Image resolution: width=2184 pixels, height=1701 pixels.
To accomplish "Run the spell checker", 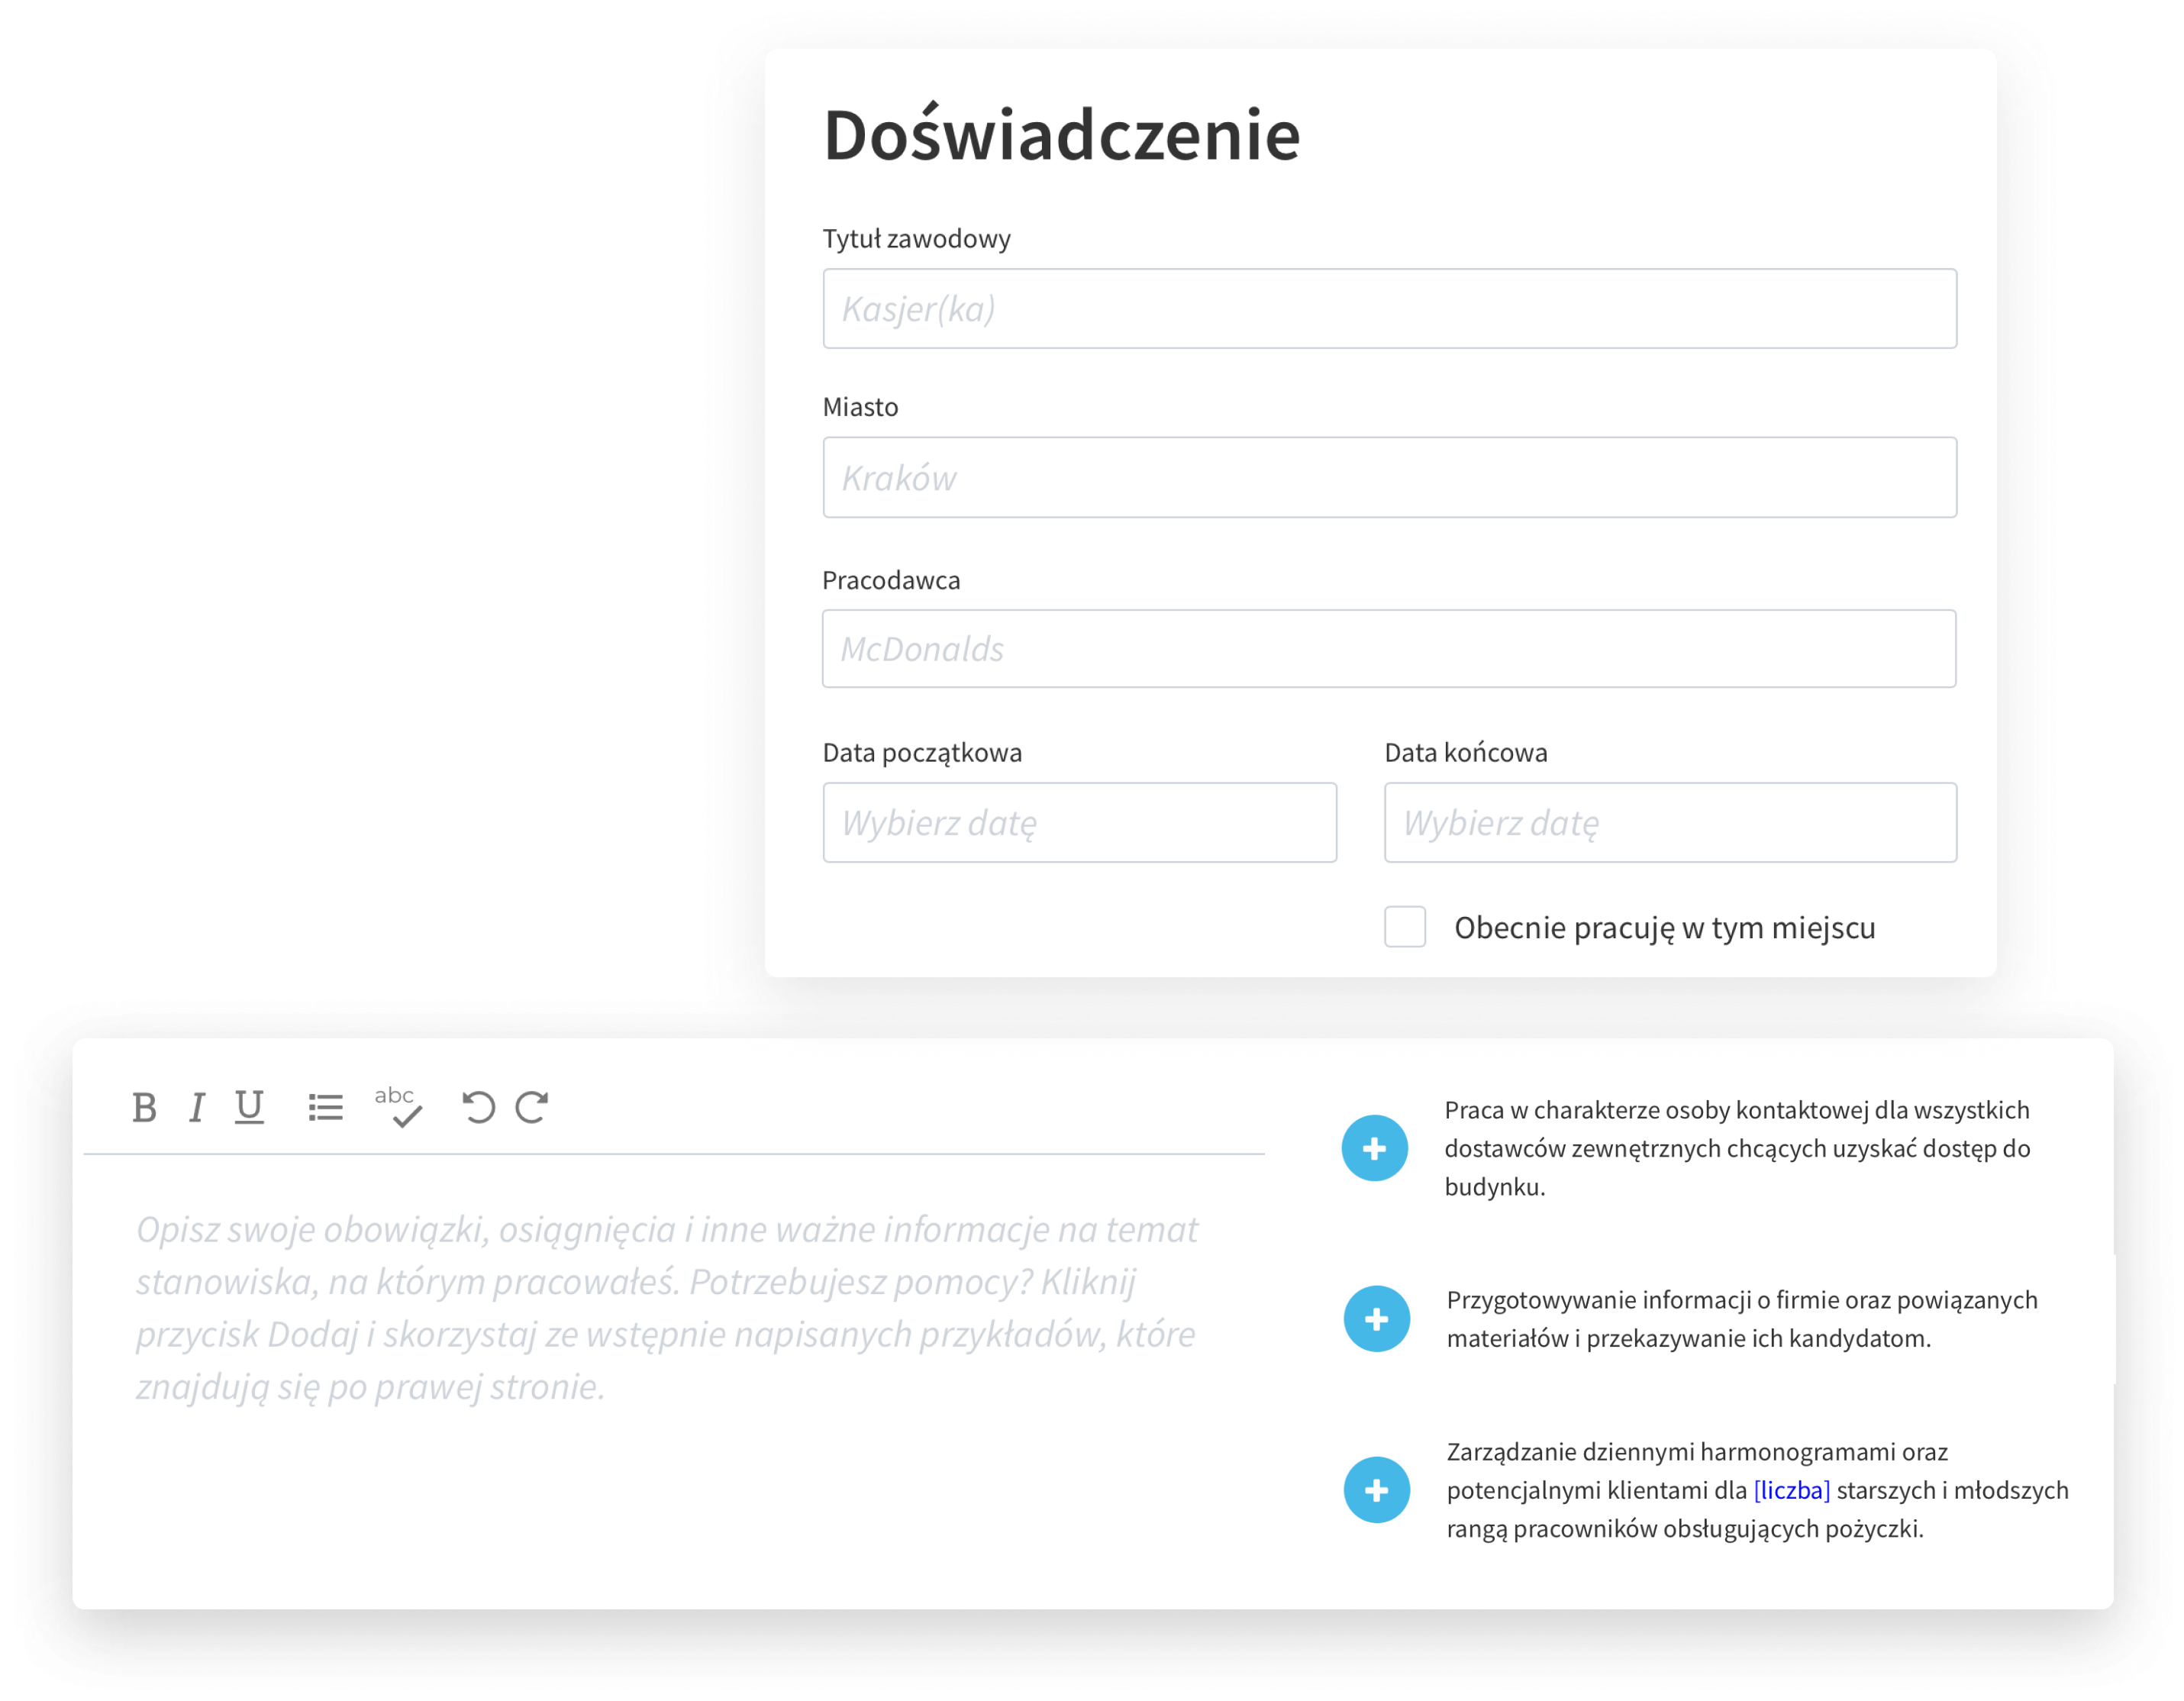I will pyautogui.click(x=397, y=1107).
